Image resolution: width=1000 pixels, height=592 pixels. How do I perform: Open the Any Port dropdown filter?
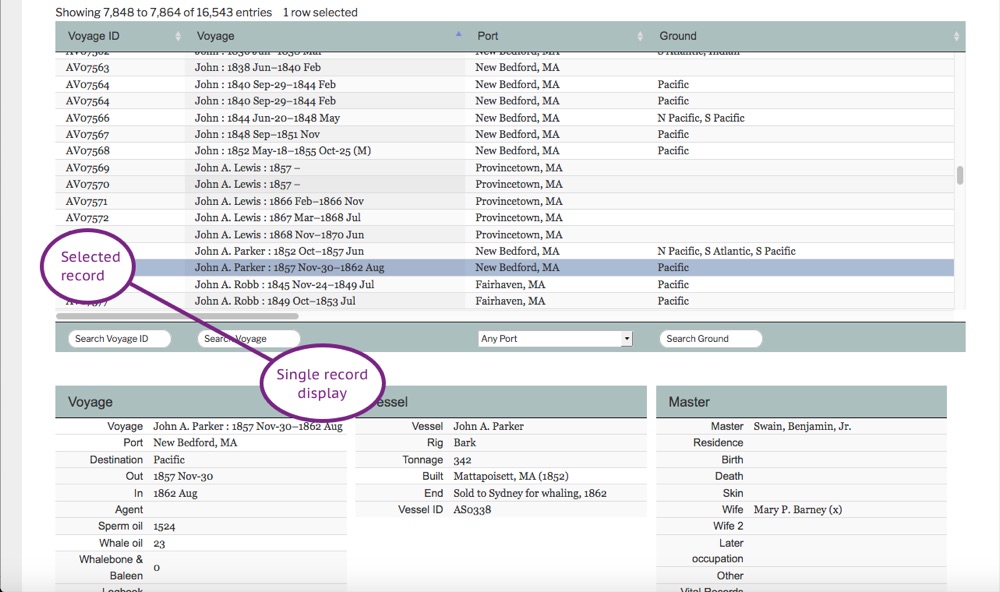(x=555, y=339)
